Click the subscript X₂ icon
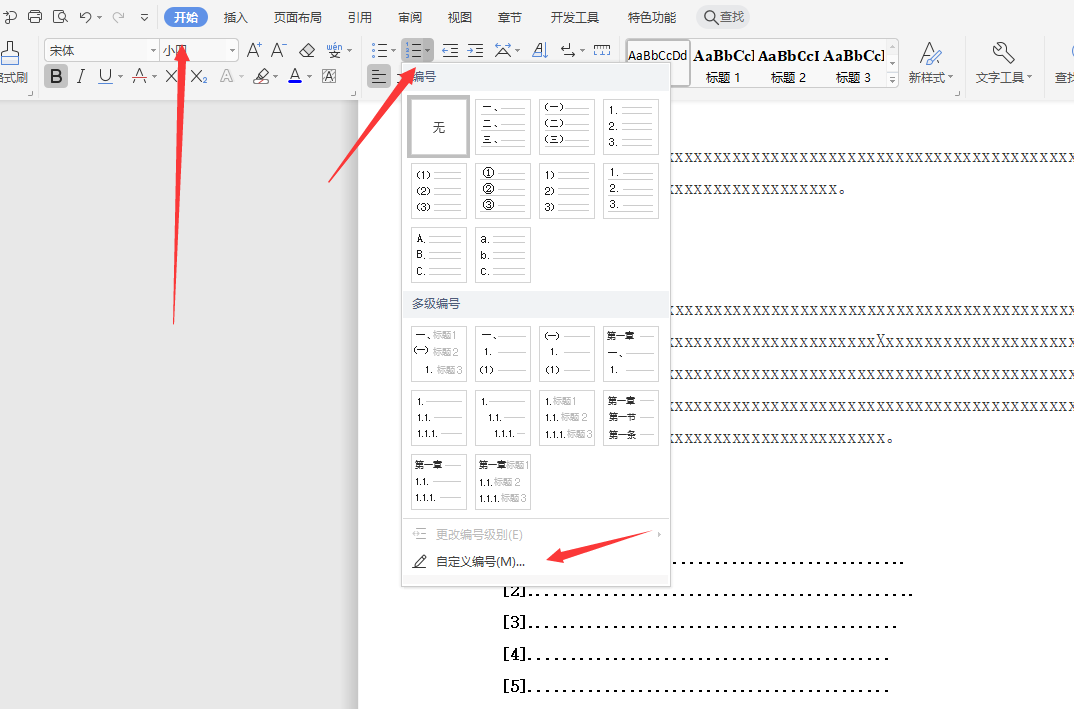This screenshot has height=709, width=1074. (198, 76)
